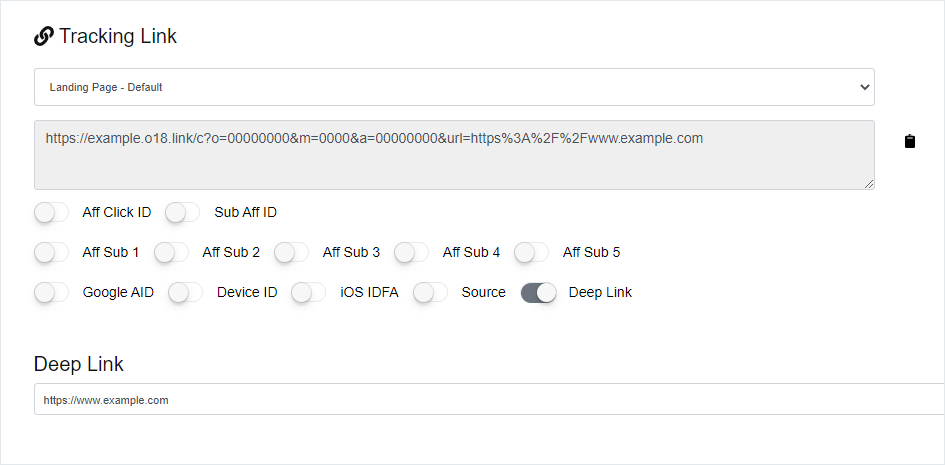Open the Landing Page dropdown
The width and height of the screenshot is (945, 465).
point(454,87)
